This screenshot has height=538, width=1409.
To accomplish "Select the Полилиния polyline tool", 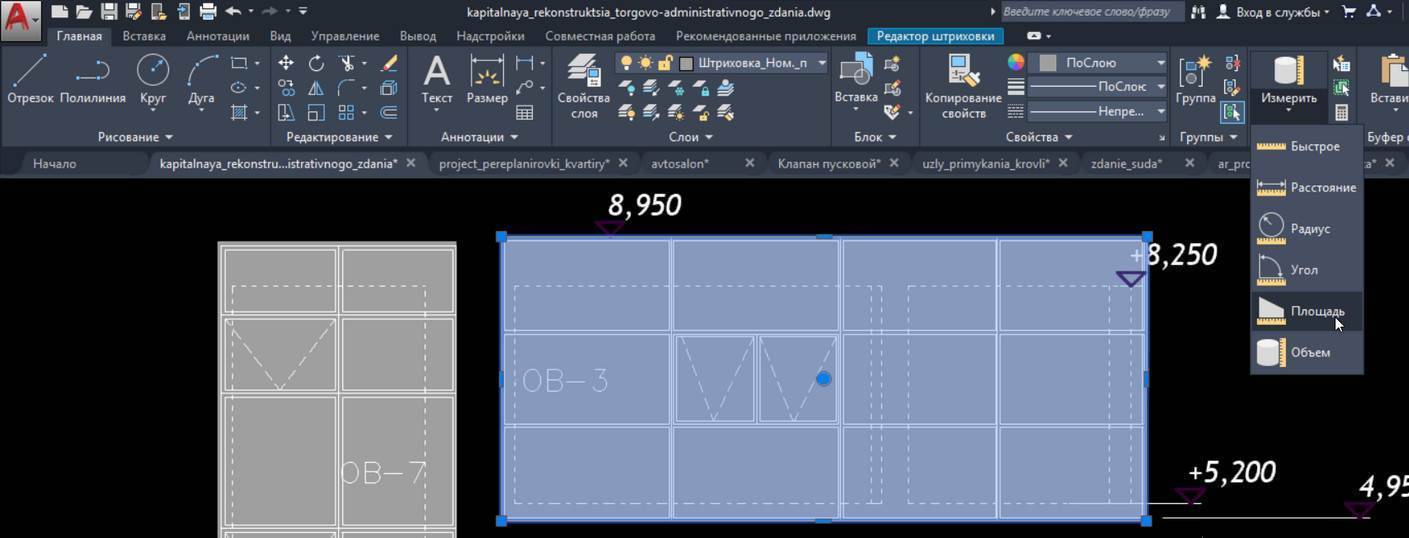I will coord(92,80).
